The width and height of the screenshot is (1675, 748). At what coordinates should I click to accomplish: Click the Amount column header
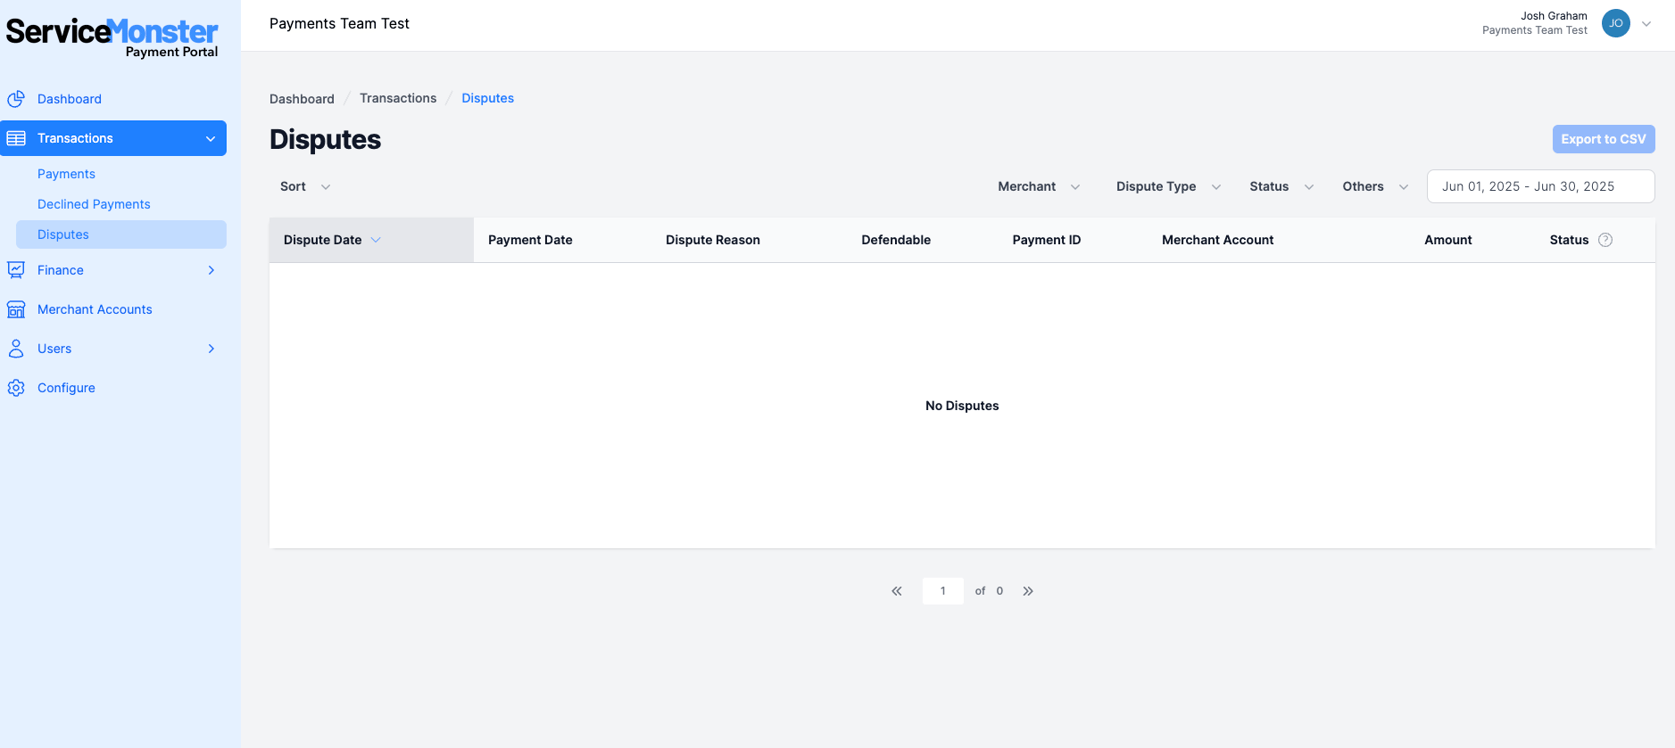point(1448,240)
